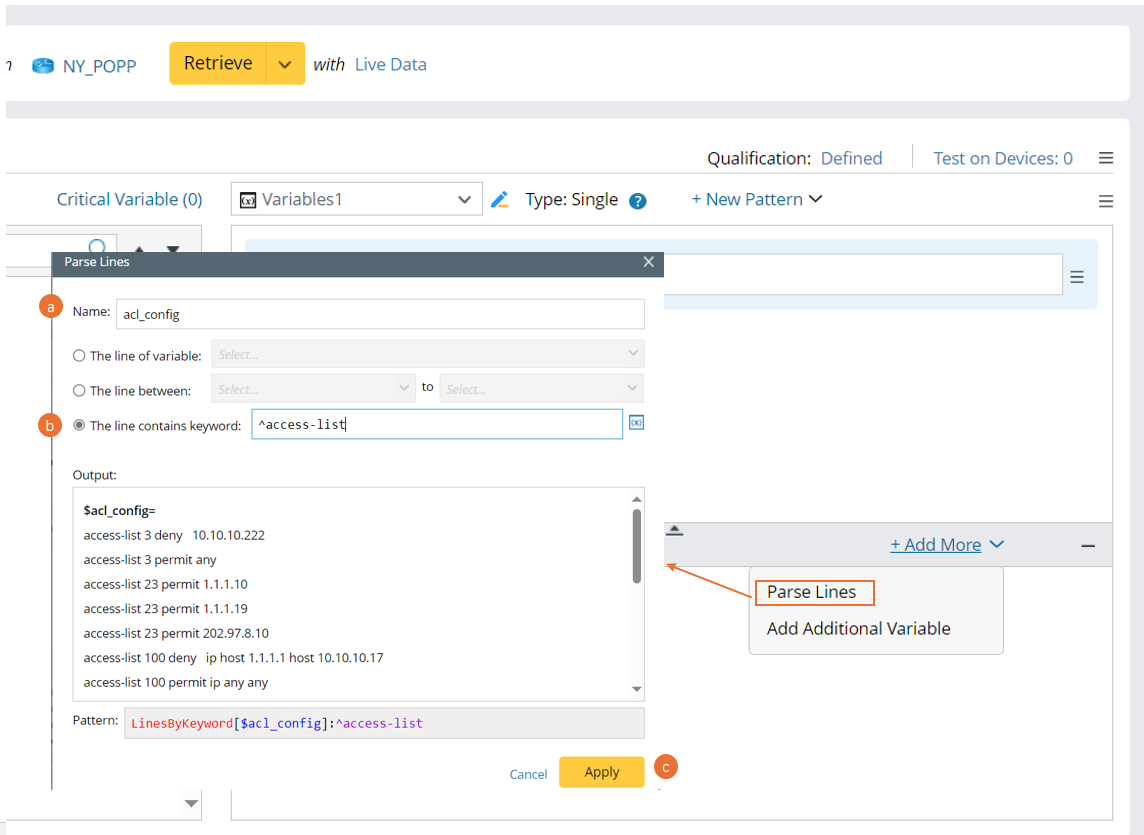
Task: Click the Apply button
Action: pos(601,772)
